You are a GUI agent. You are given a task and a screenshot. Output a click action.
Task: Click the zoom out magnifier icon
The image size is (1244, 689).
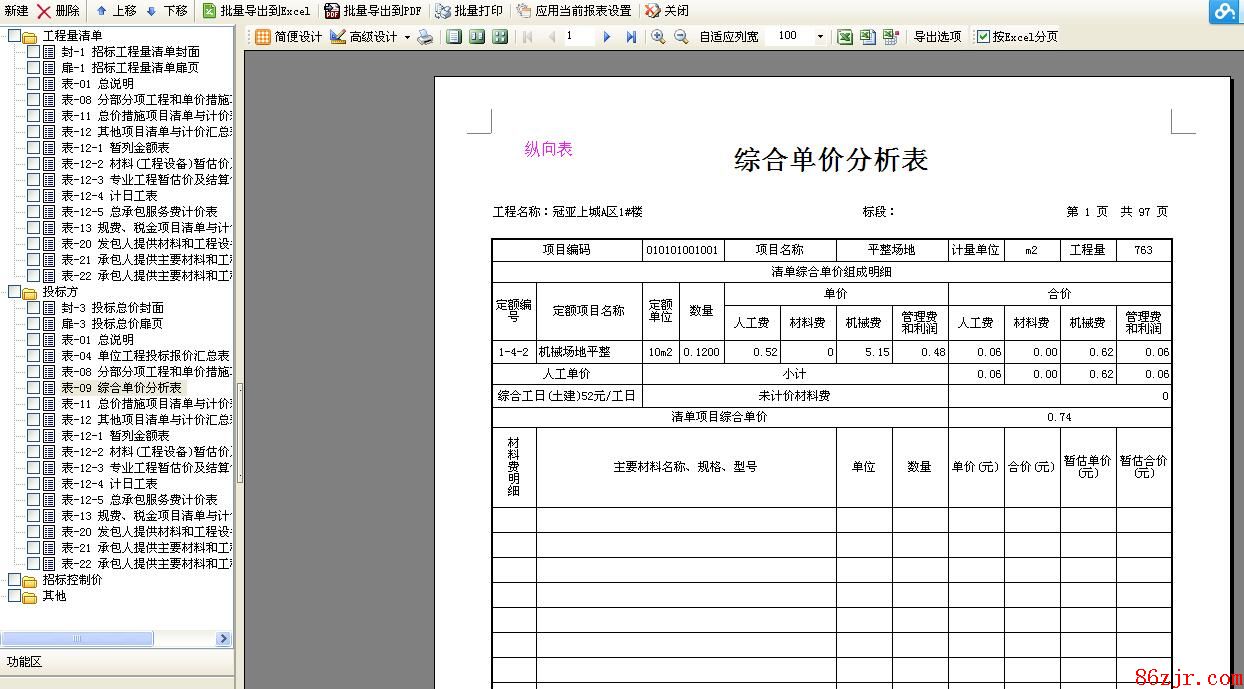pyautogui.click(x=681, y=37)
